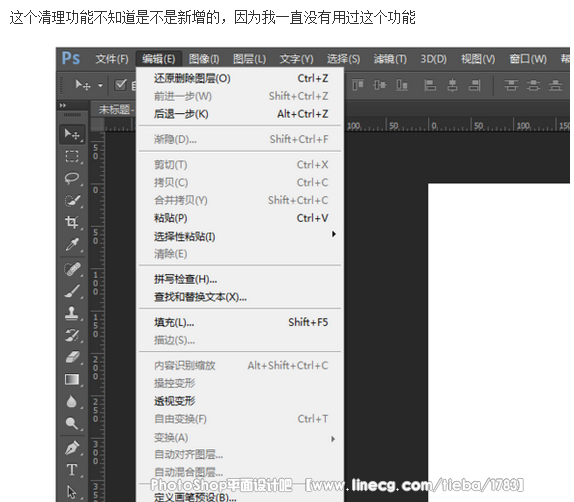This screenshot has width=574, height=502.
Task: Select the Move tool in toolbox
Action: (72, 134)
